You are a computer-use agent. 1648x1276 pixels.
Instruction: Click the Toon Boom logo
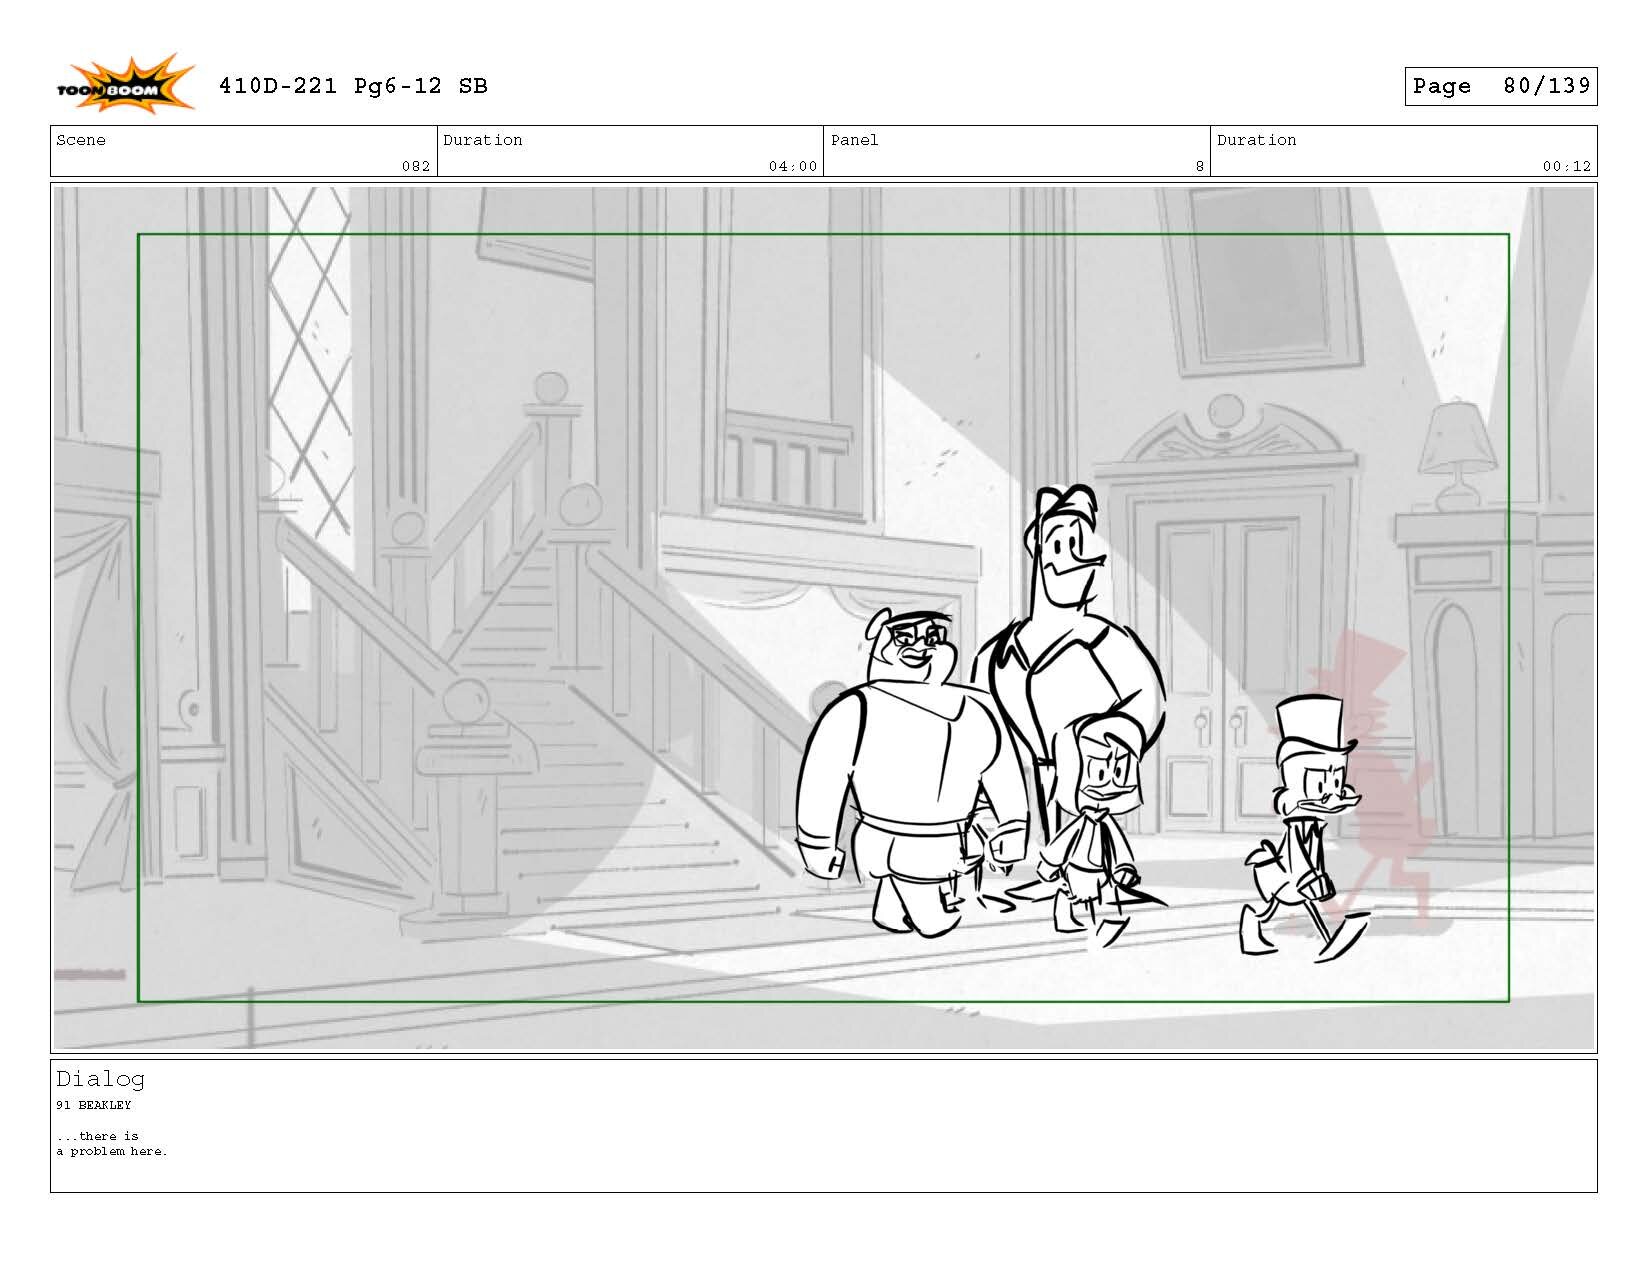125,83
